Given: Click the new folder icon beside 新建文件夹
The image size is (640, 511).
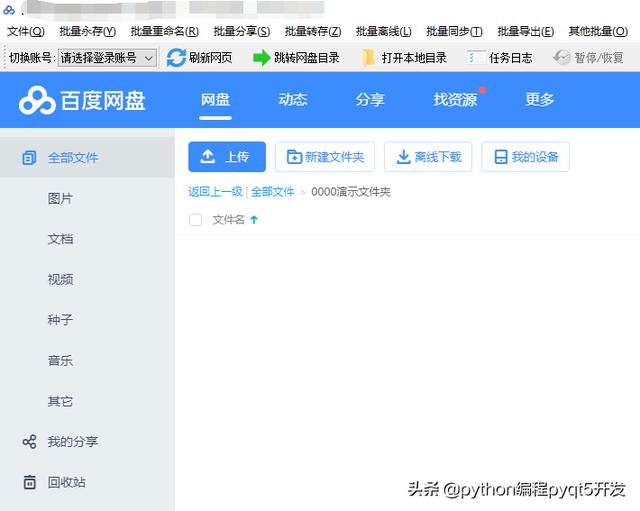Looking at the screenshot, I should [x=294, y=157].
